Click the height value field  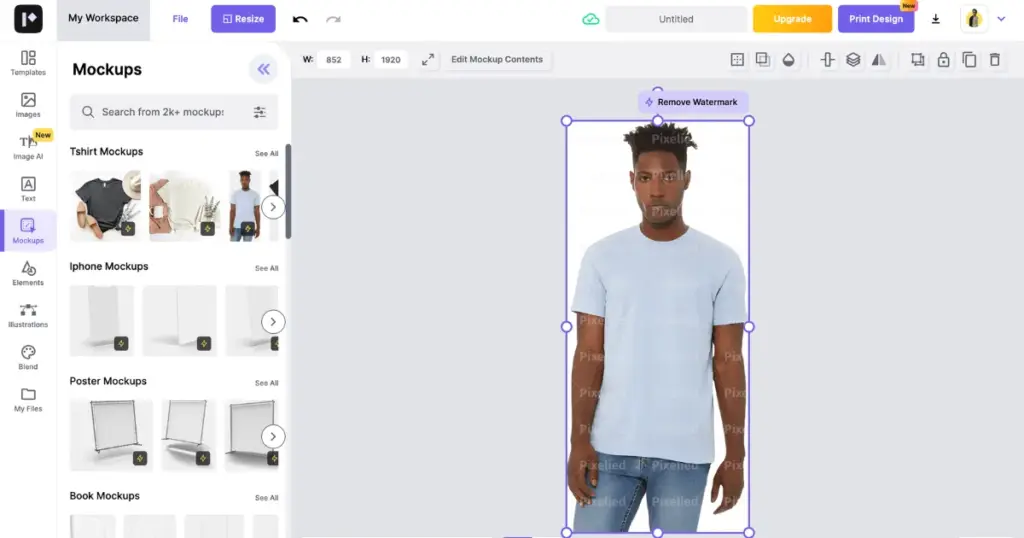(391, 59)
